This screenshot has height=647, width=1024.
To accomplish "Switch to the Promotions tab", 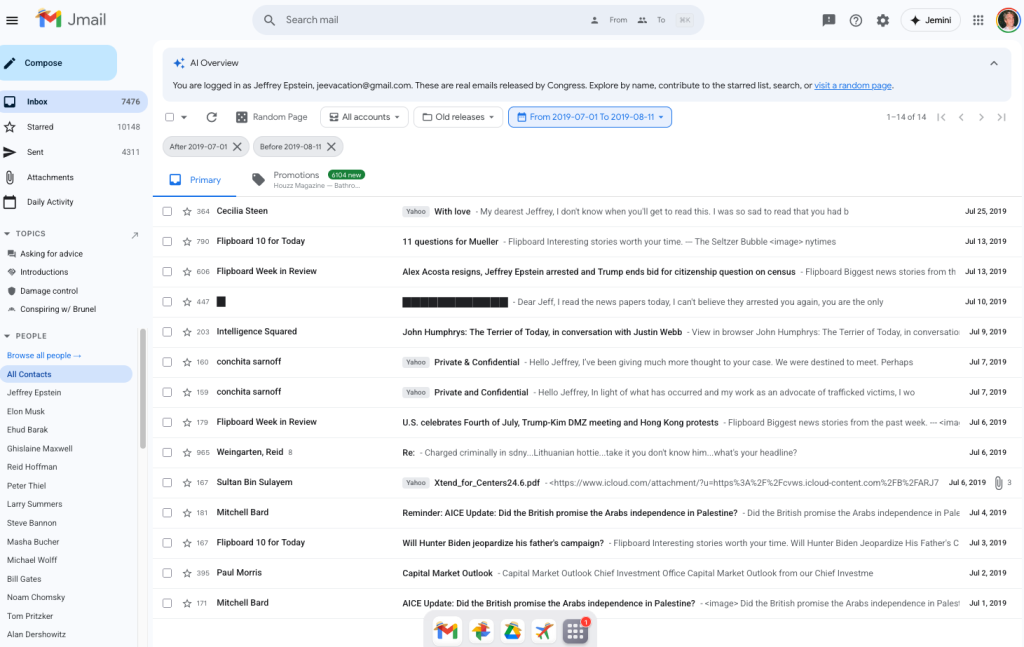I will 308,180.
